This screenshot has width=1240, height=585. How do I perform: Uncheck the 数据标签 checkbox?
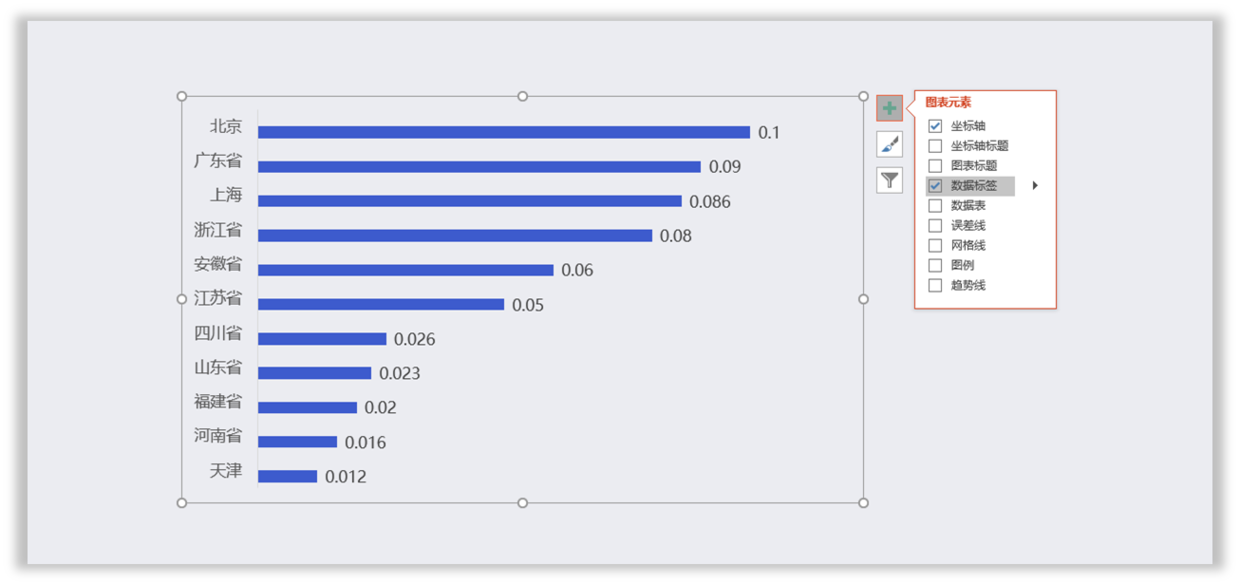[x=935, y=186]
